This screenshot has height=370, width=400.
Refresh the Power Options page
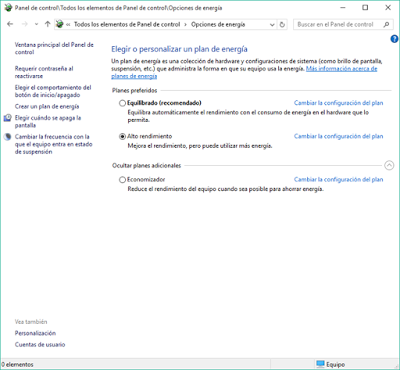pyautogui.click(x=282, y=25)
